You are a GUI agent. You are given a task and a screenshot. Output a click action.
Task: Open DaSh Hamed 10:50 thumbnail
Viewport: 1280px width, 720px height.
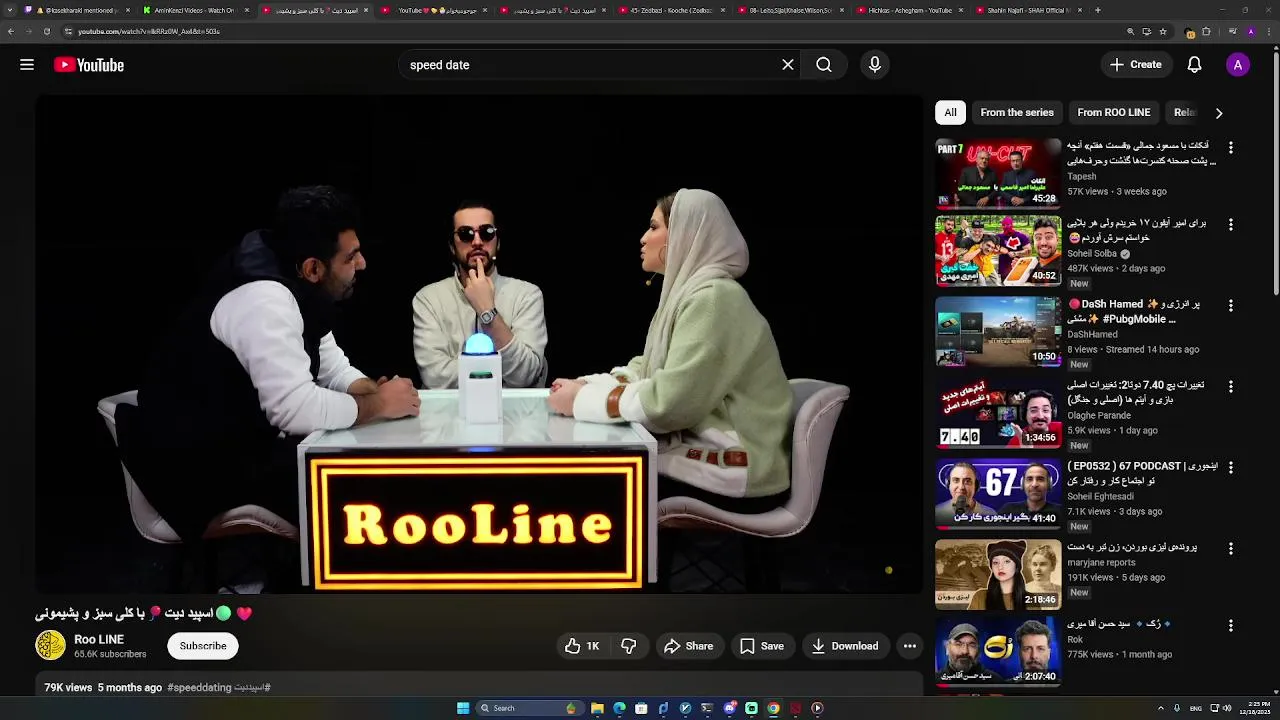point(998,332)
